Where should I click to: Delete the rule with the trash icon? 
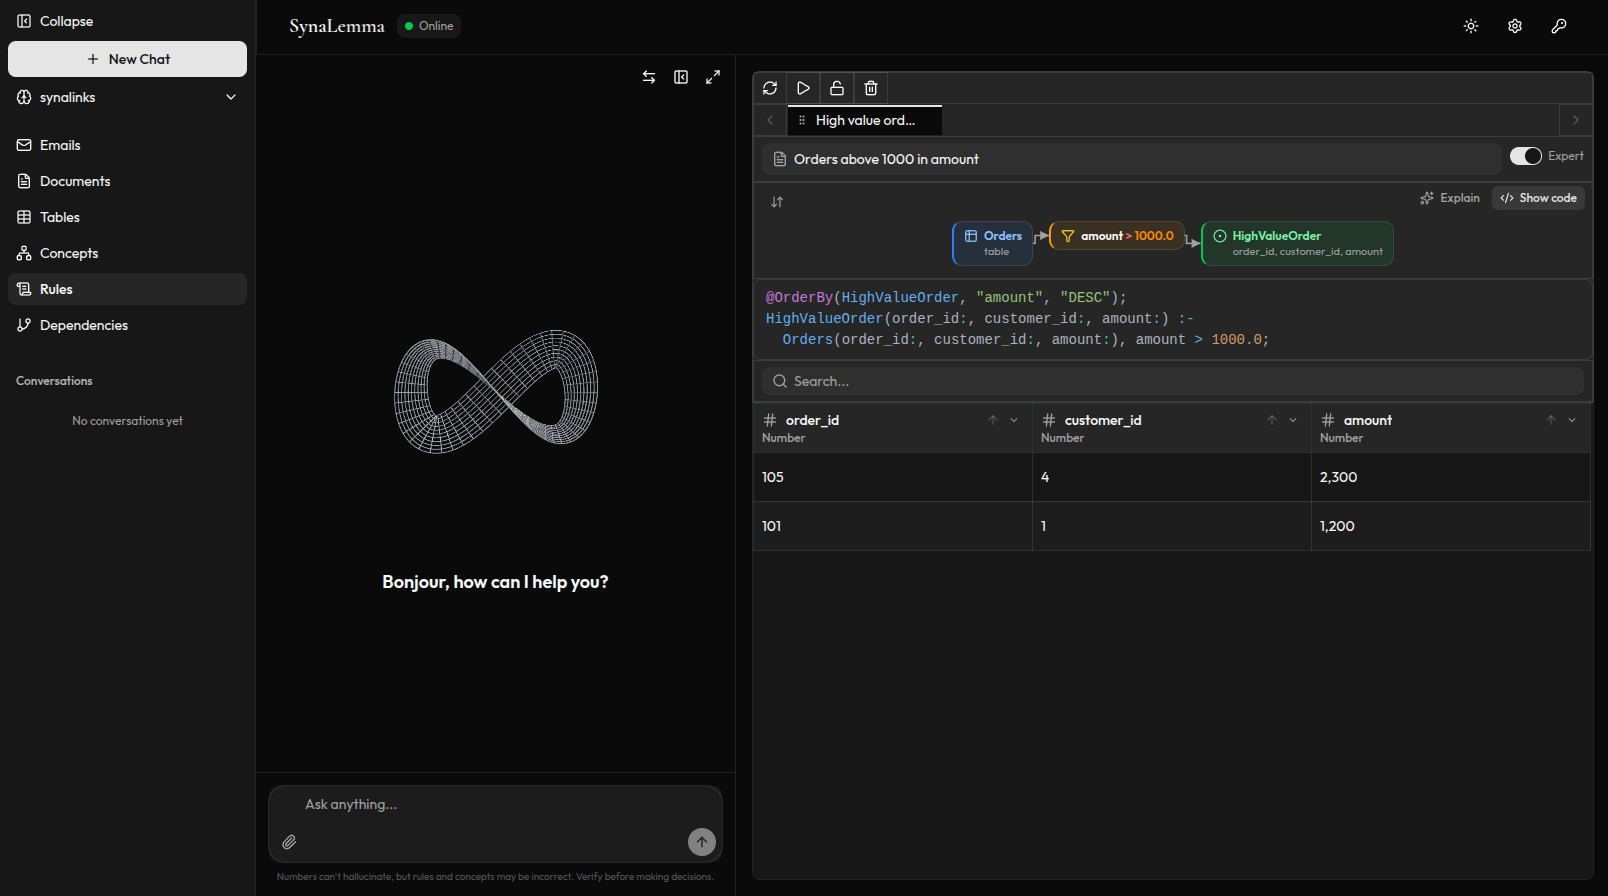point(871,88)
